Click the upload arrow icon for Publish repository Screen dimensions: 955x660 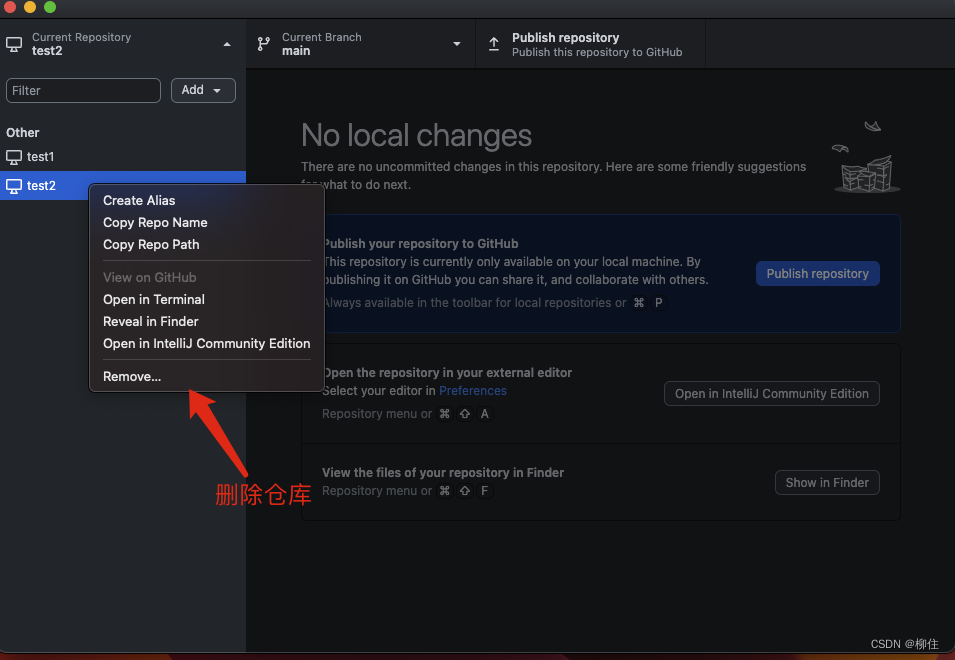[494, 44]
